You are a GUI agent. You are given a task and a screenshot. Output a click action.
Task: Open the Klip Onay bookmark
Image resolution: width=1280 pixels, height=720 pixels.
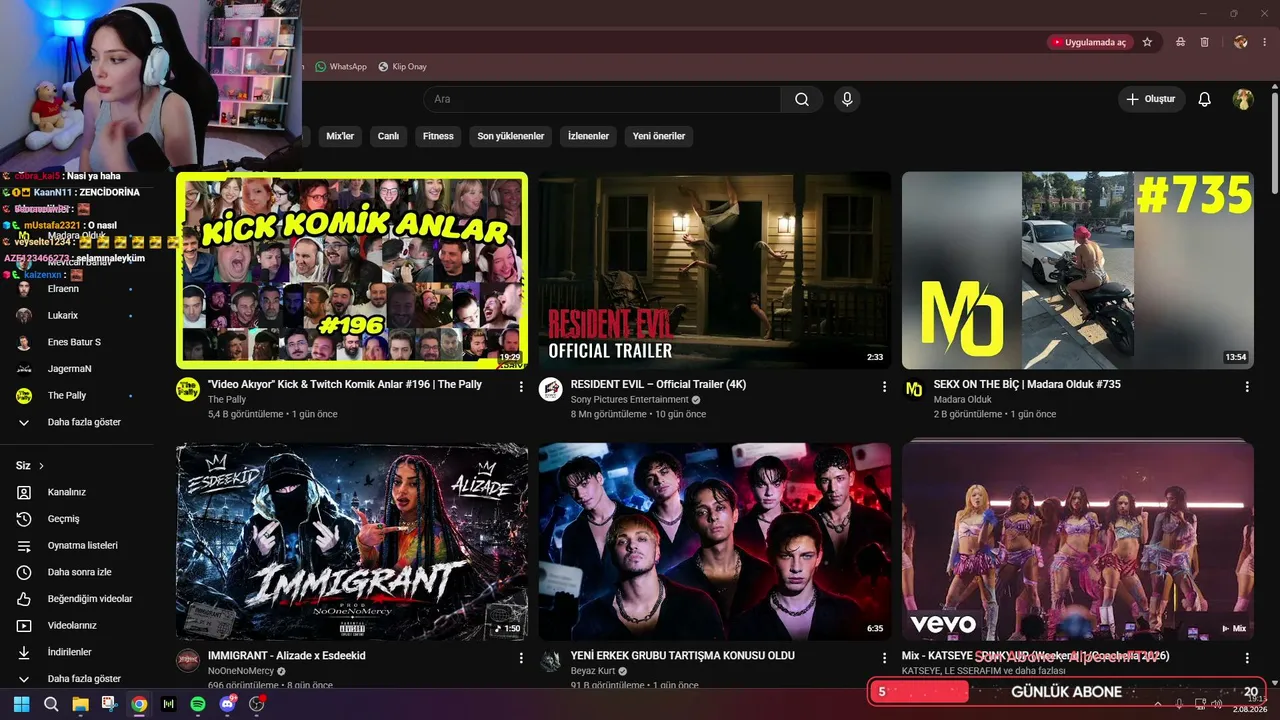(403, 67)
